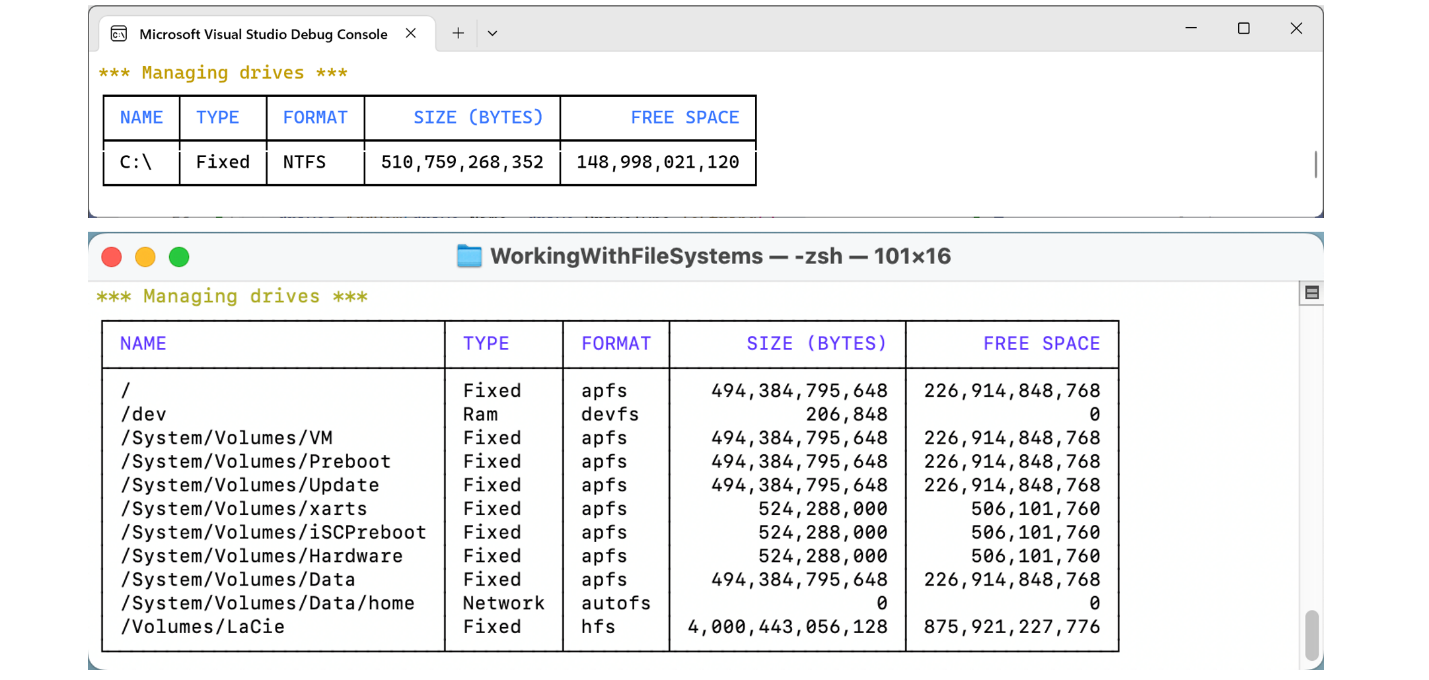The image size is (1429, 680).
Task: Click SIZE (BYTES) header in zsh table
Action: tap(817, 343)
